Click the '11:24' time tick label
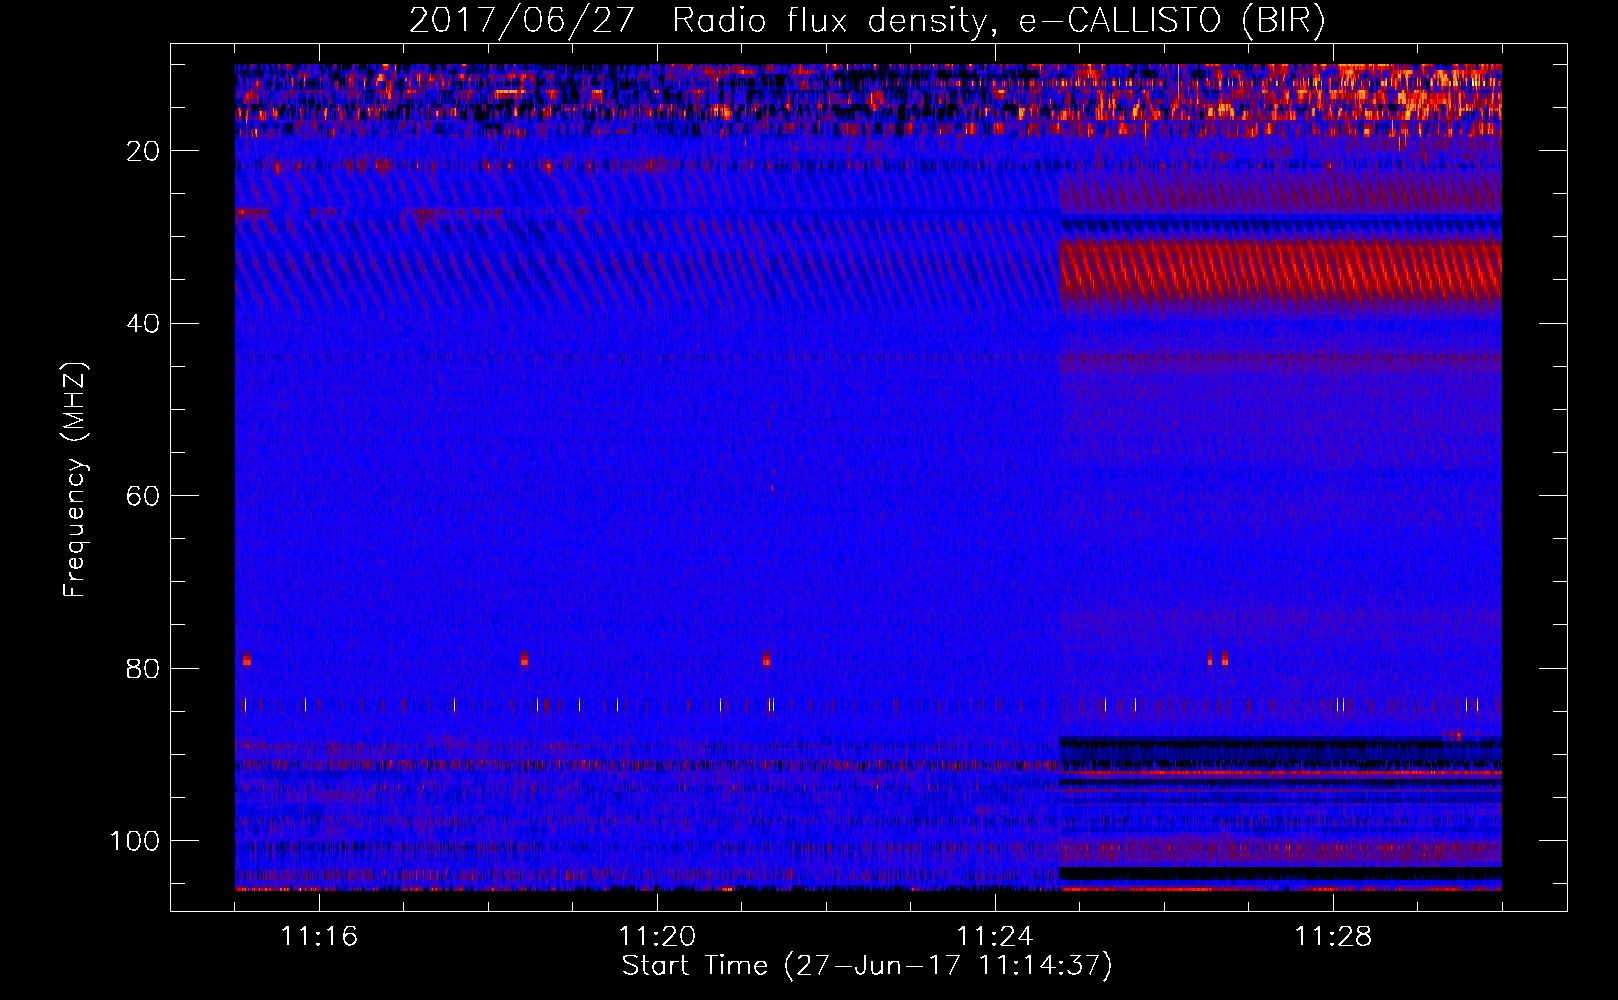This screenshot has width=1618, height=1000. 995,936
